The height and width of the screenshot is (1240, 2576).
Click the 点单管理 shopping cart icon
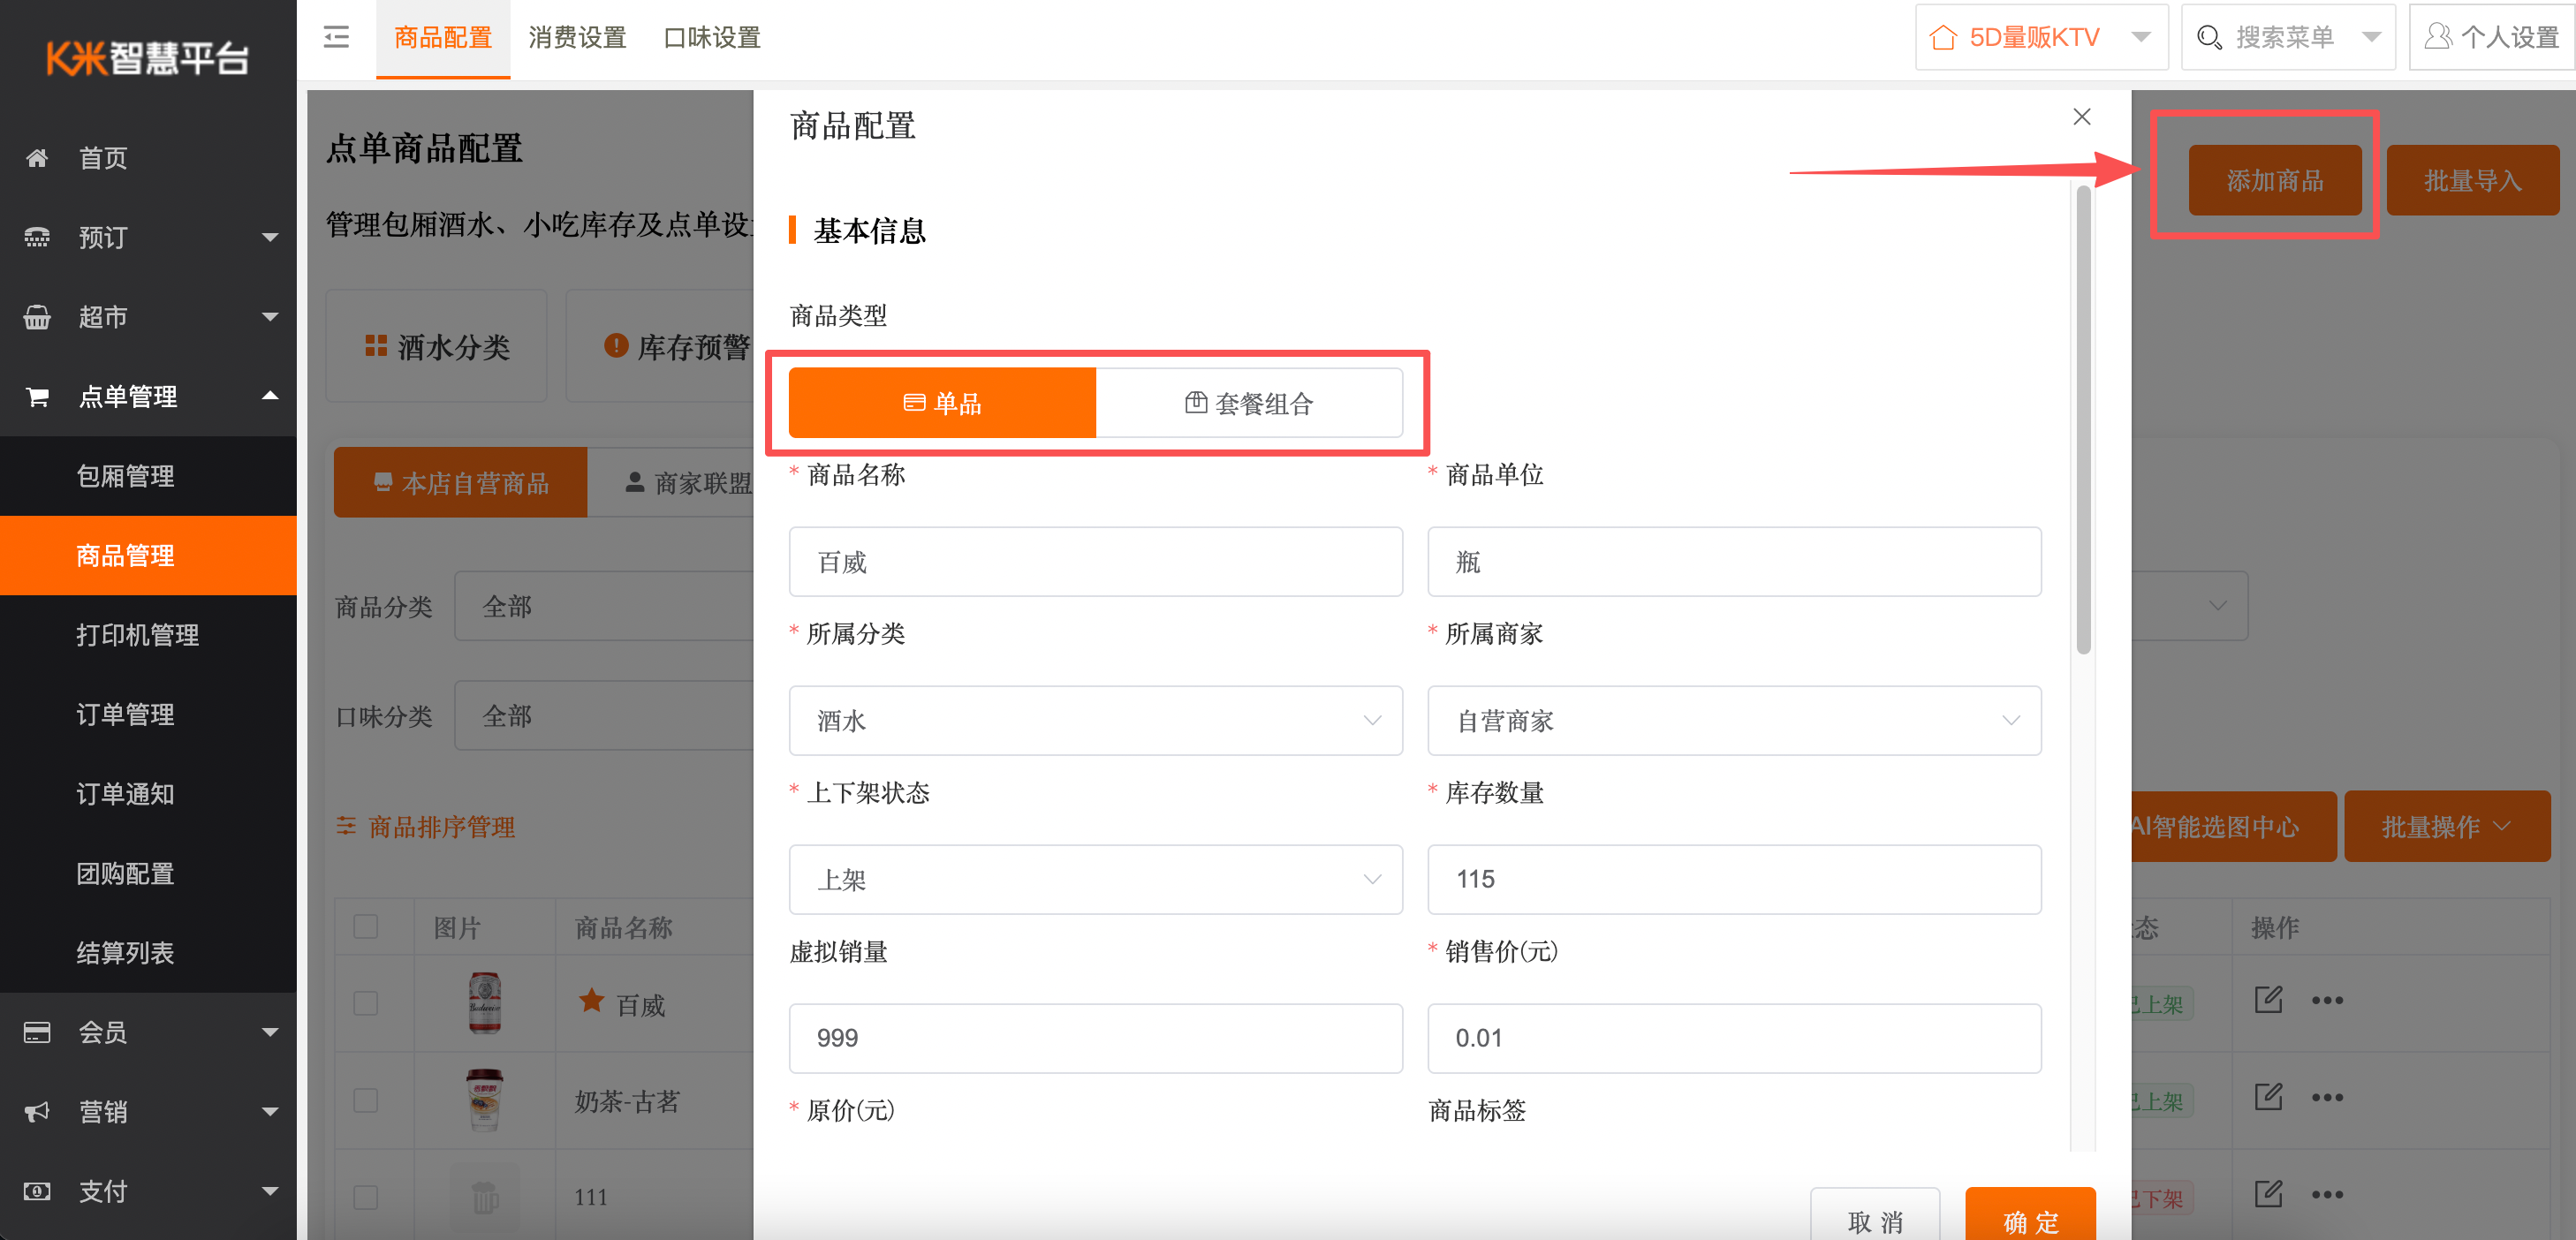coord(37,397)
